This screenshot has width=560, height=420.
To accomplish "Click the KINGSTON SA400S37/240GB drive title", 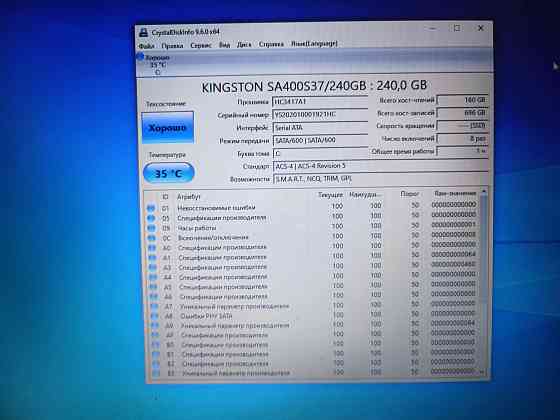I will click(x=314, y=86).
